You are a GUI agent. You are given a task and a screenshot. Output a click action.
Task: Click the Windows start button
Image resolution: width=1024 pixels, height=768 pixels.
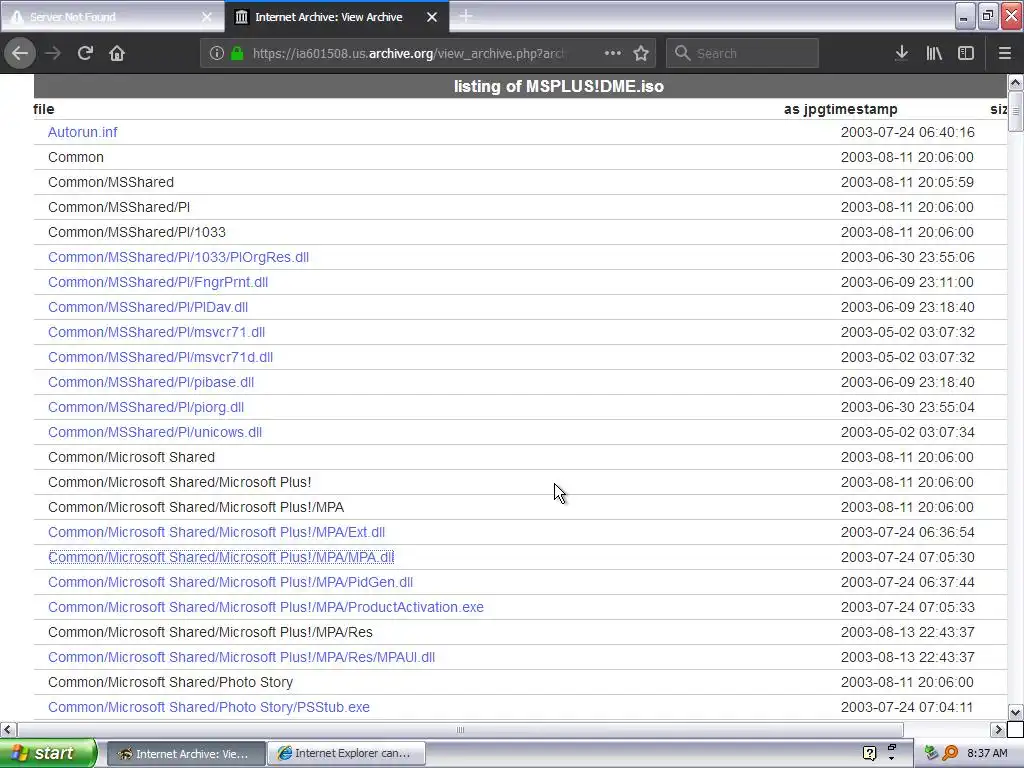point(48,753)
